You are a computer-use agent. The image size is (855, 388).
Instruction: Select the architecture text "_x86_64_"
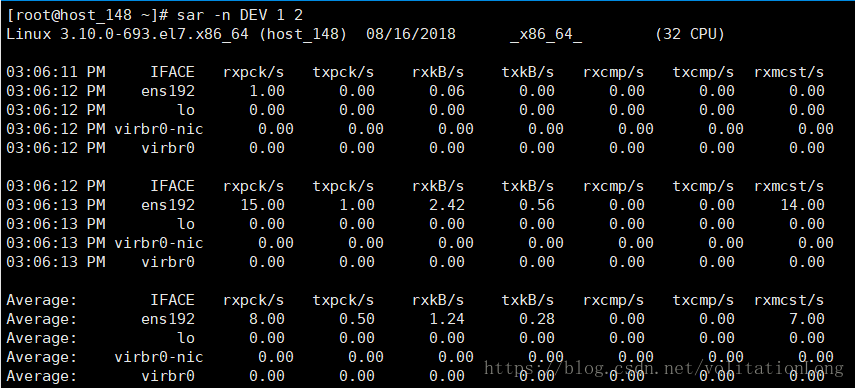click(546, 35)
